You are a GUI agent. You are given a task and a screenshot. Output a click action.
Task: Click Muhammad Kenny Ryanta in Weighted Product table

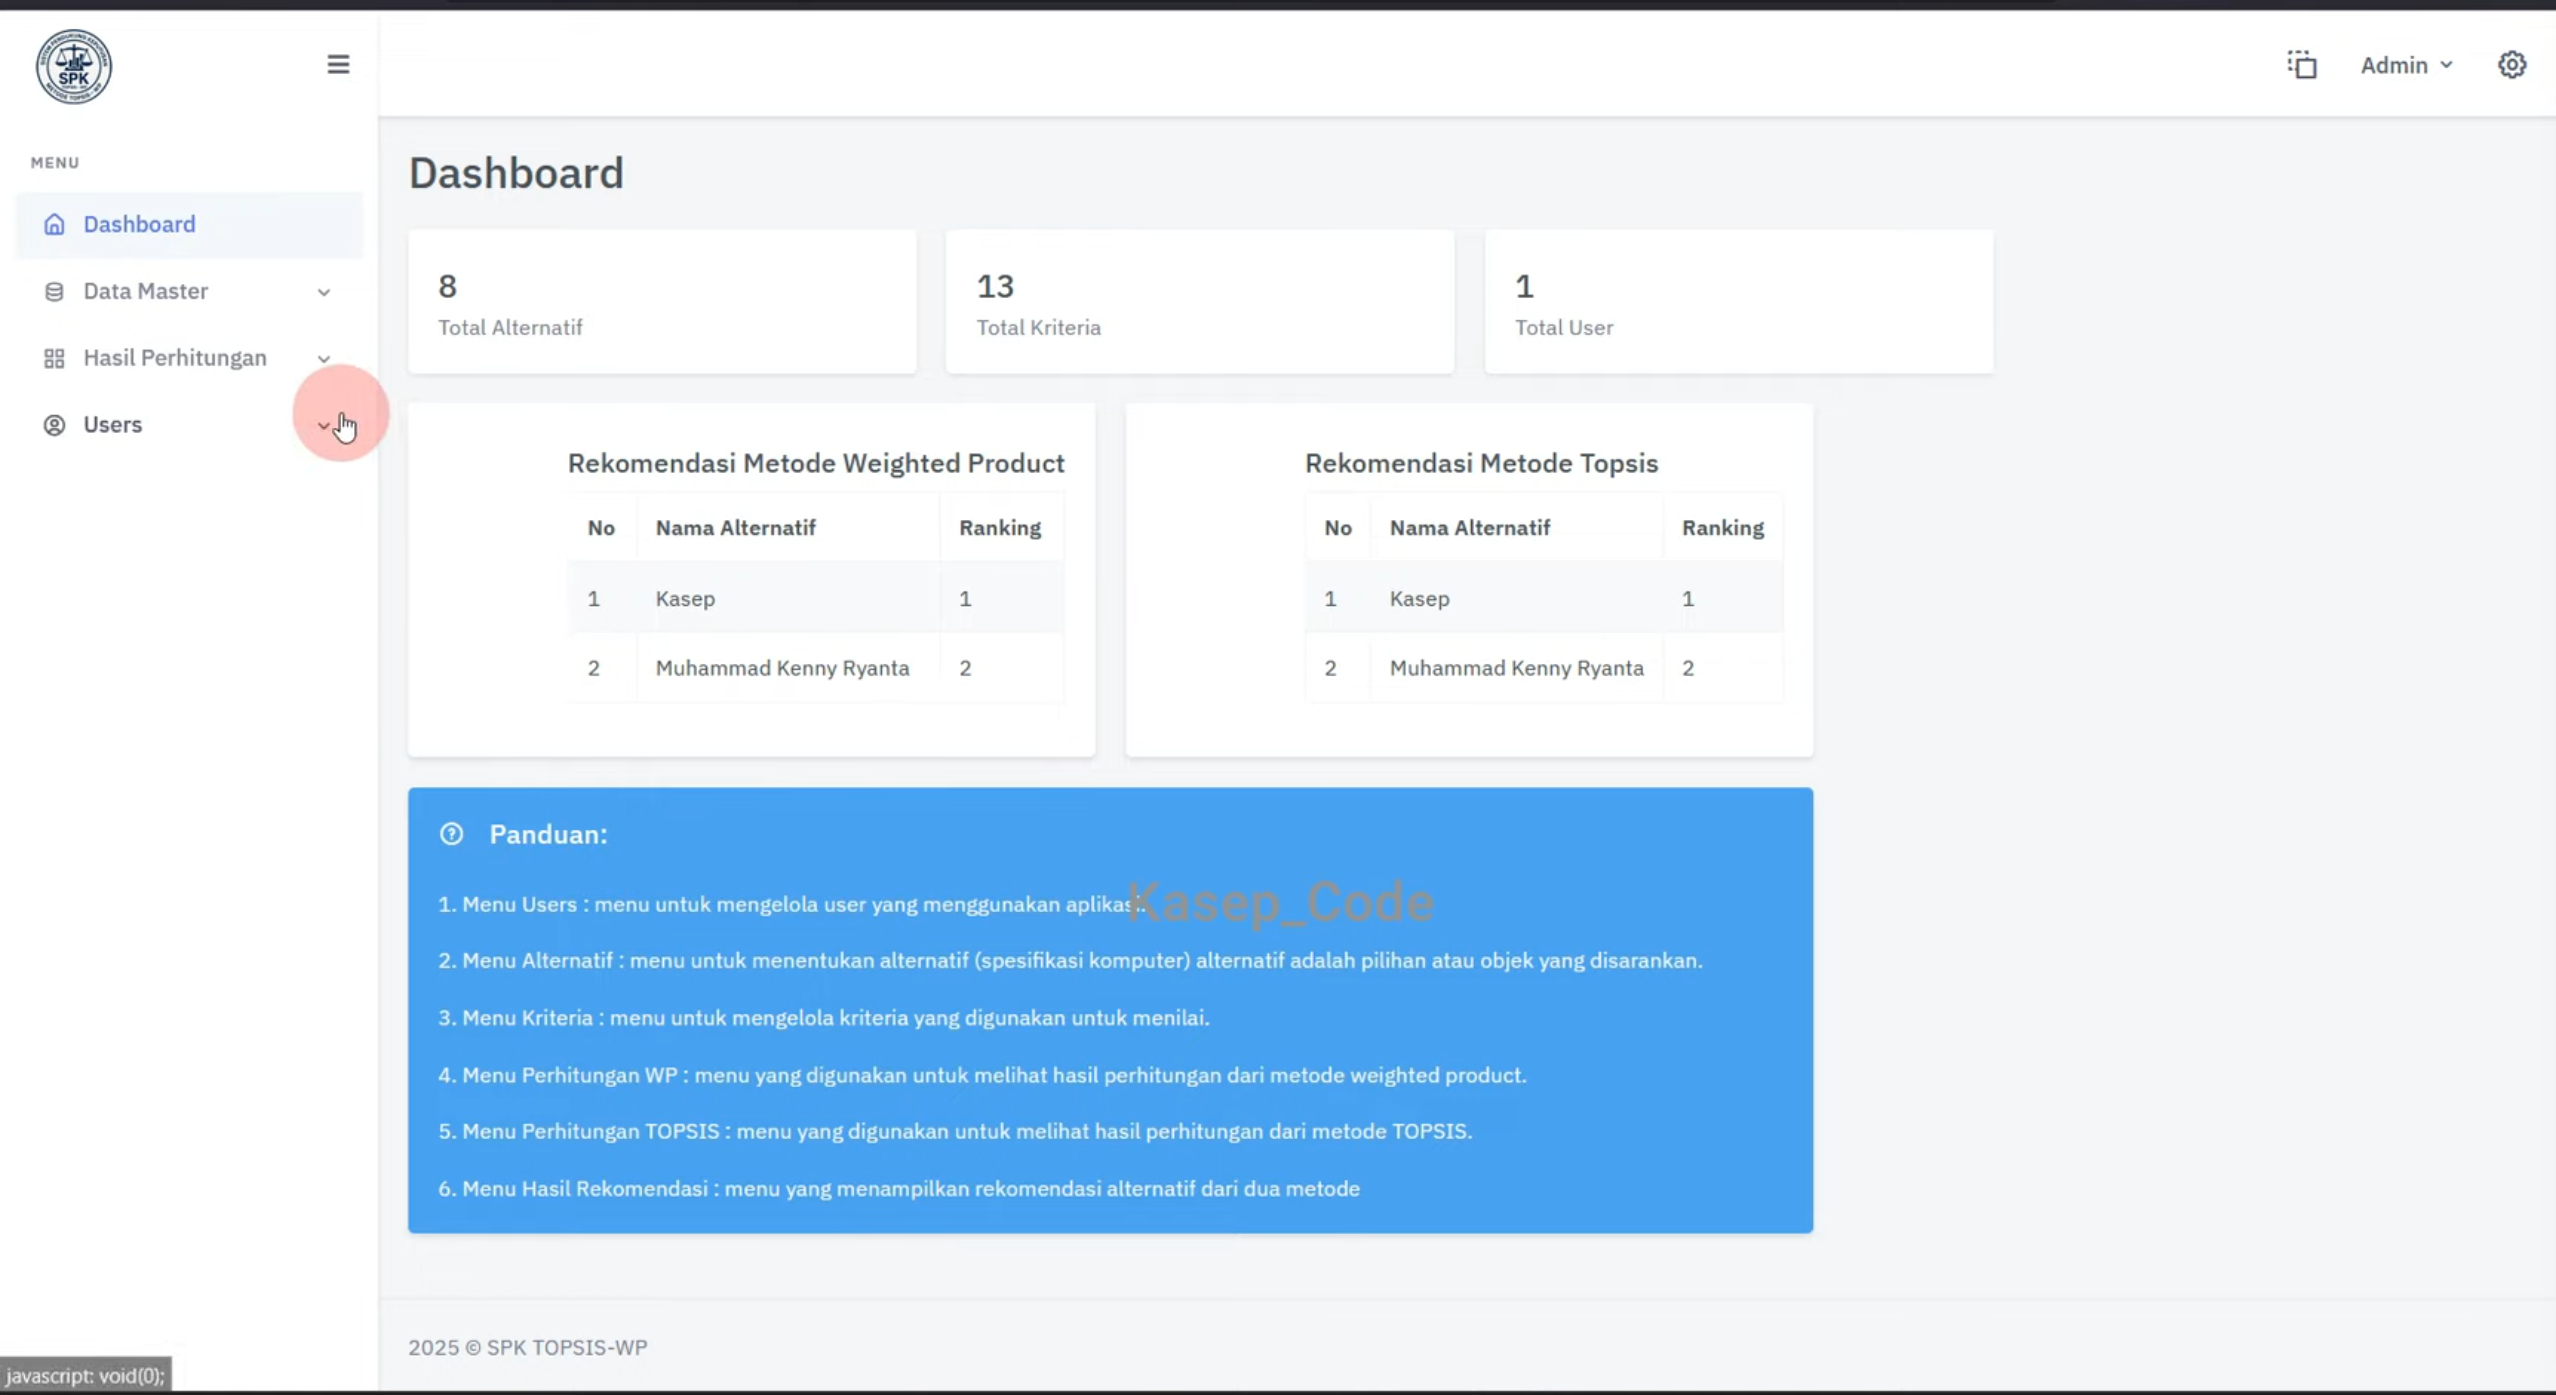(x=782, y=668)
